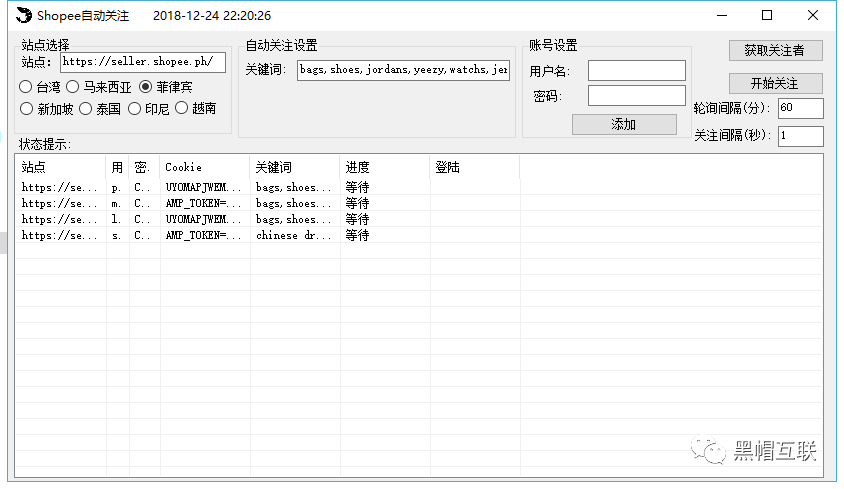The width and height of the screenshot is (844, 489).
Task: Minimize the Shopee自动关注 window
Action: [722, 15]
